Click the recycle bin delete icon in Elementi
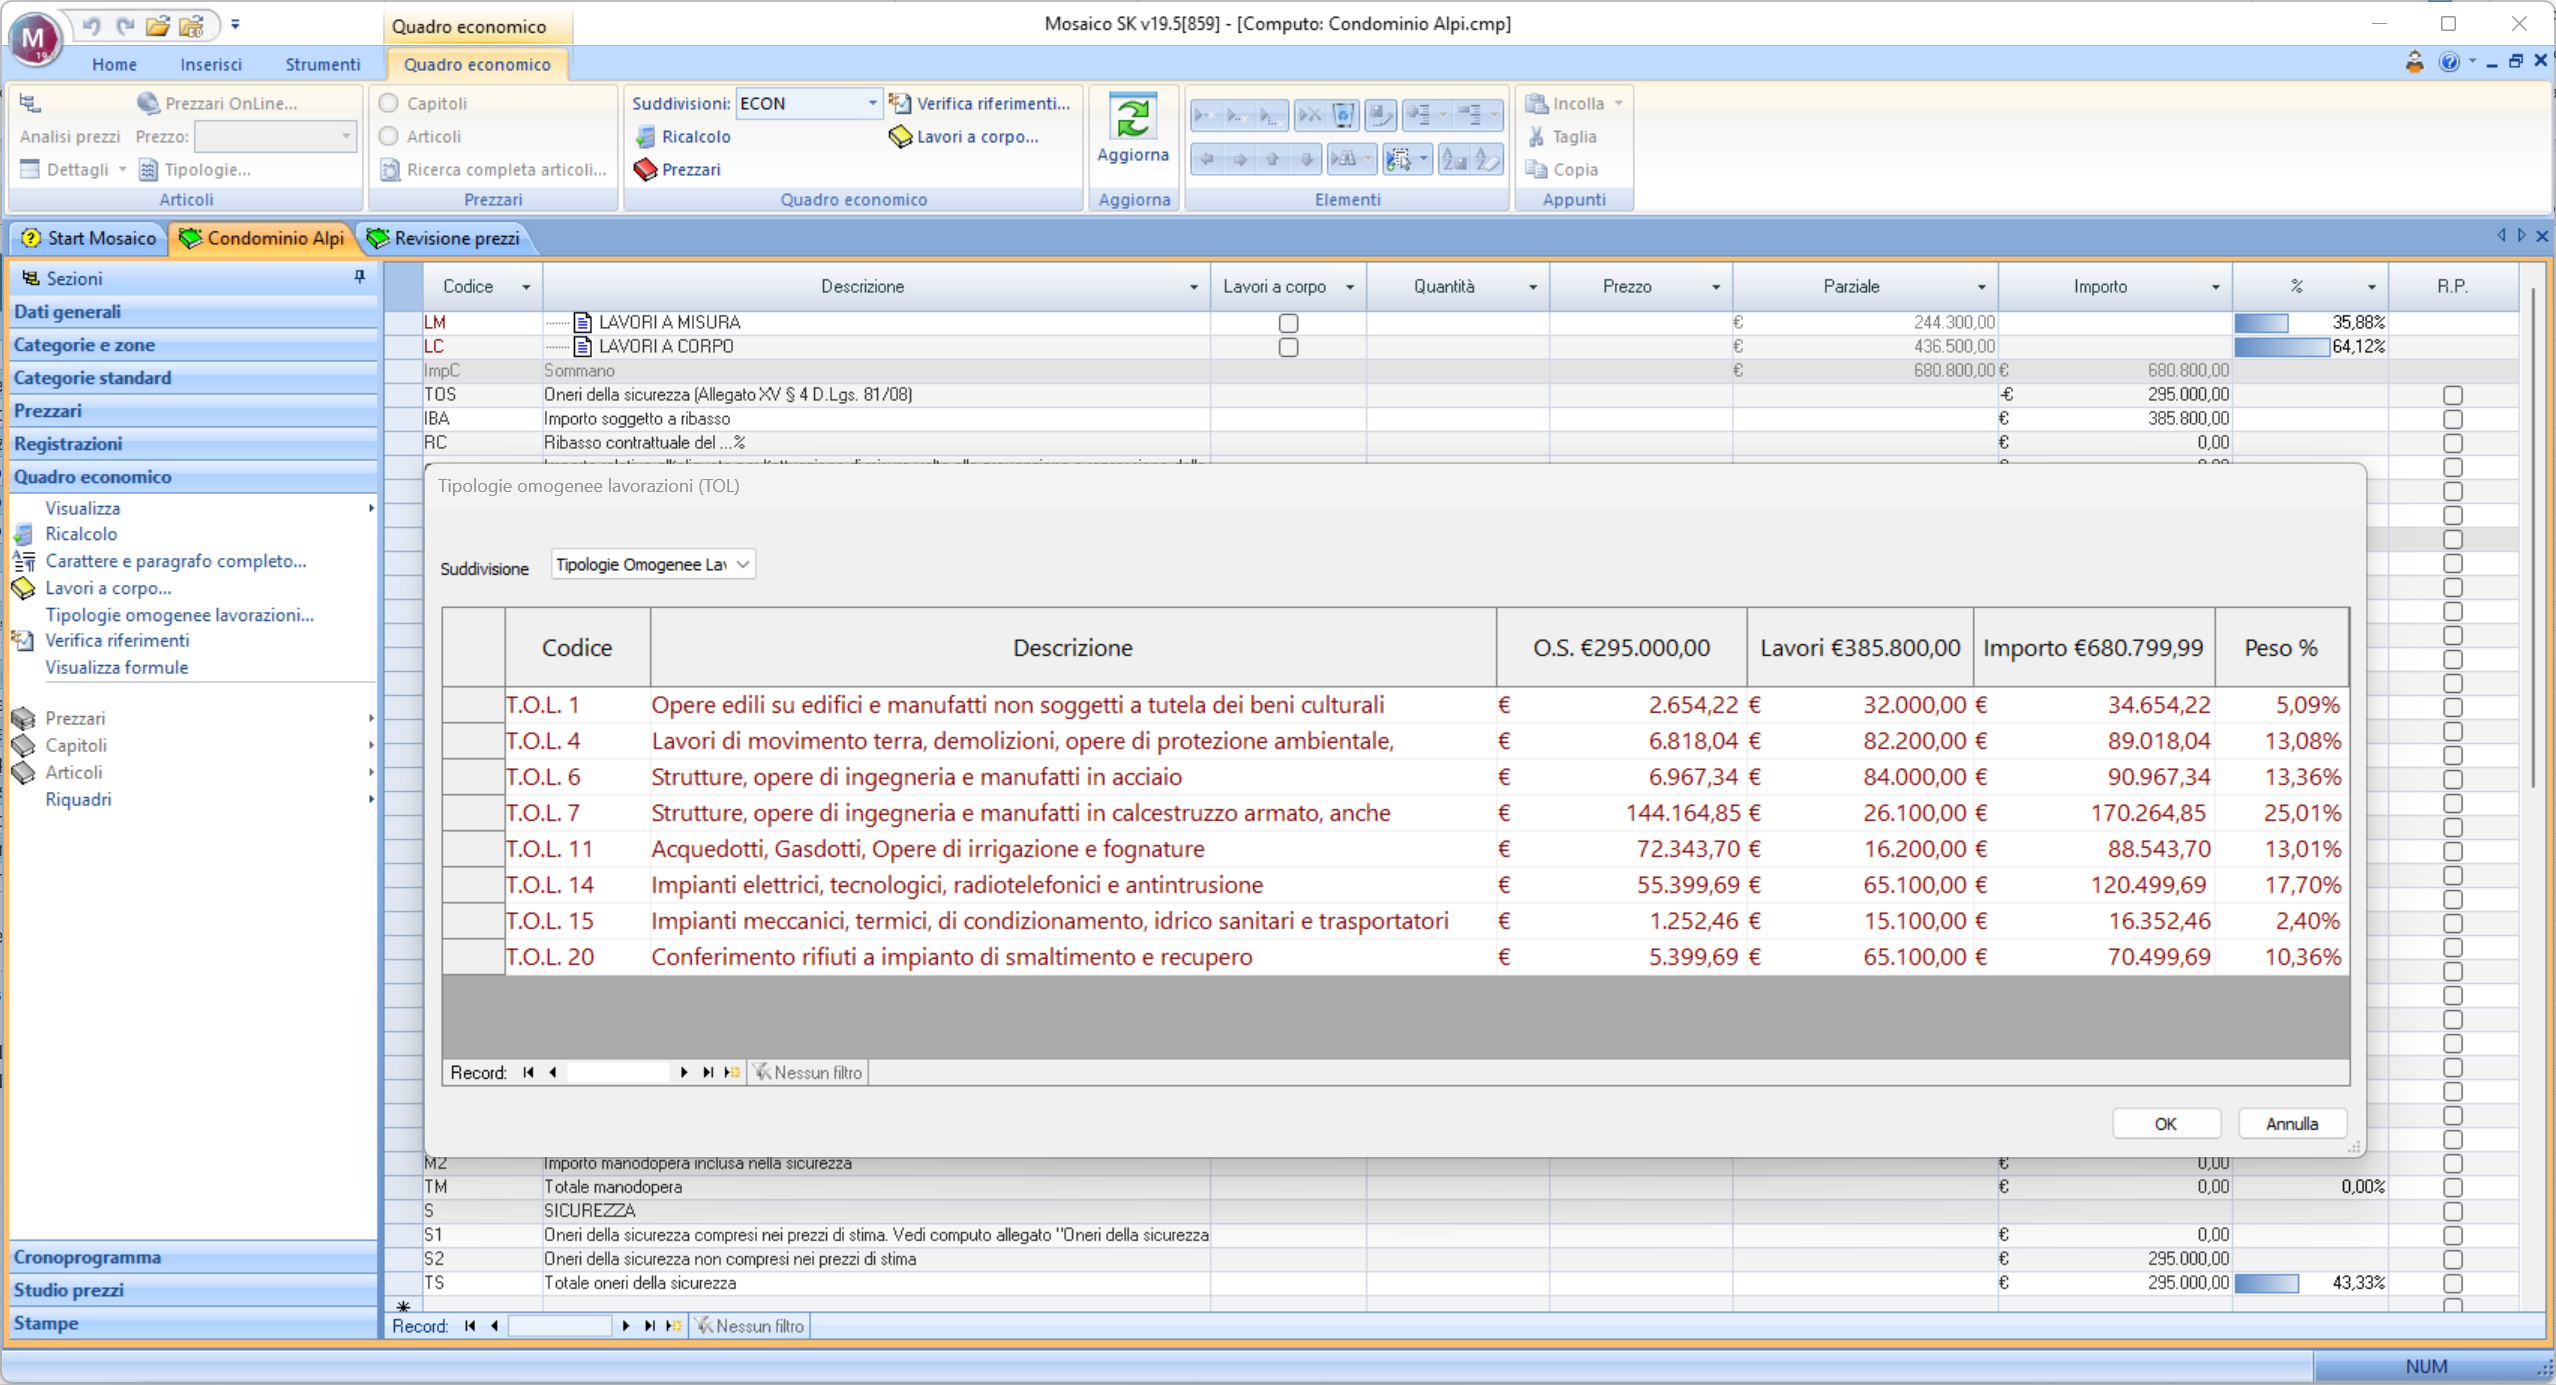The width and height of the screenshot is (2556, 1385). coord(1344,116)
